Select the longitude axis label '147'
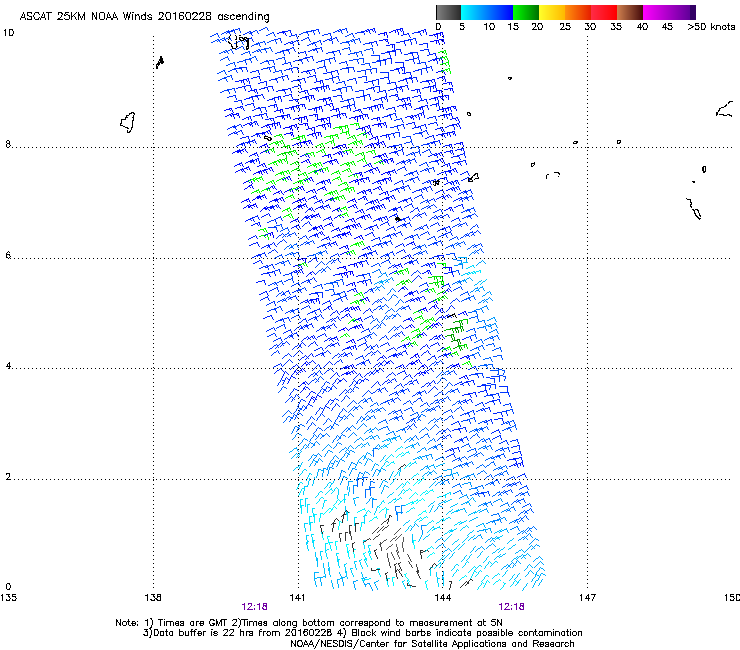 pos(587,598)
